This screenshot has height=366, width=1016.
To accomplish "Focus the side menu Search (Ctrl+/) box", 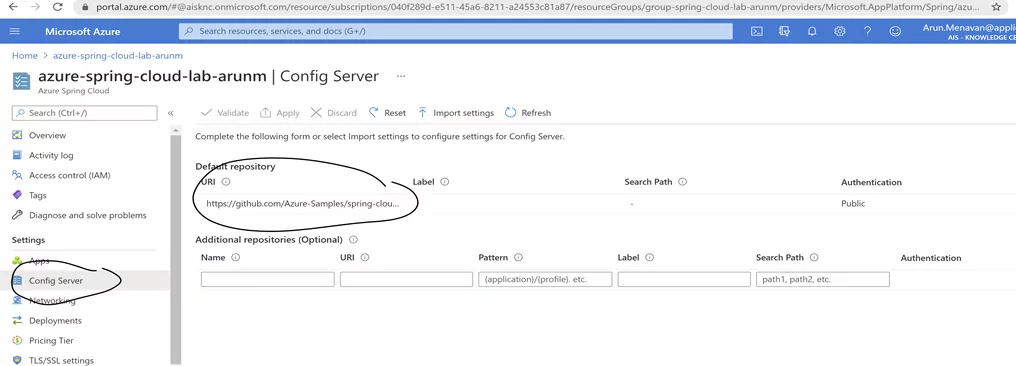I will [x=84, y=113].
